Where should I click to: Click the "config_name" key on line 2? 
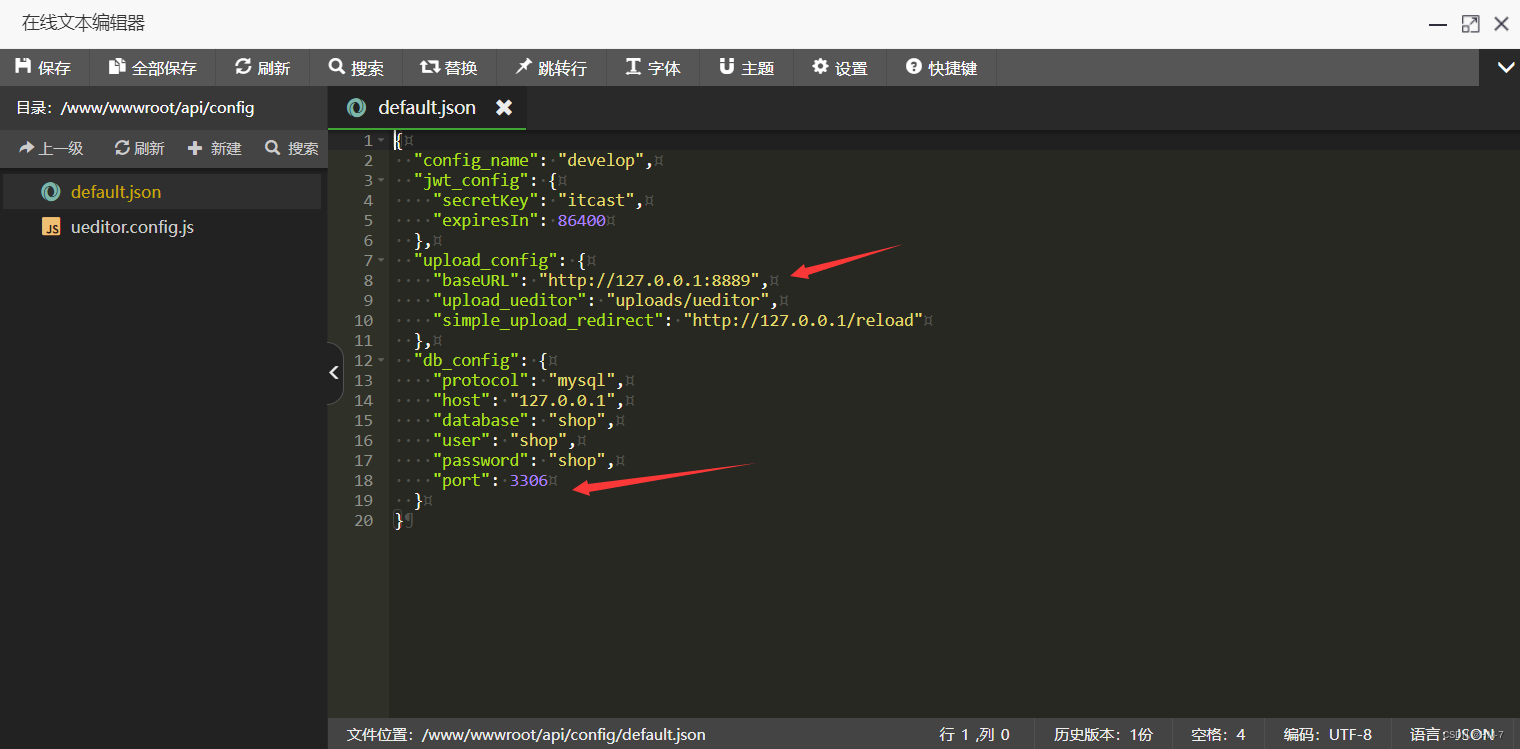pos(478,160)
